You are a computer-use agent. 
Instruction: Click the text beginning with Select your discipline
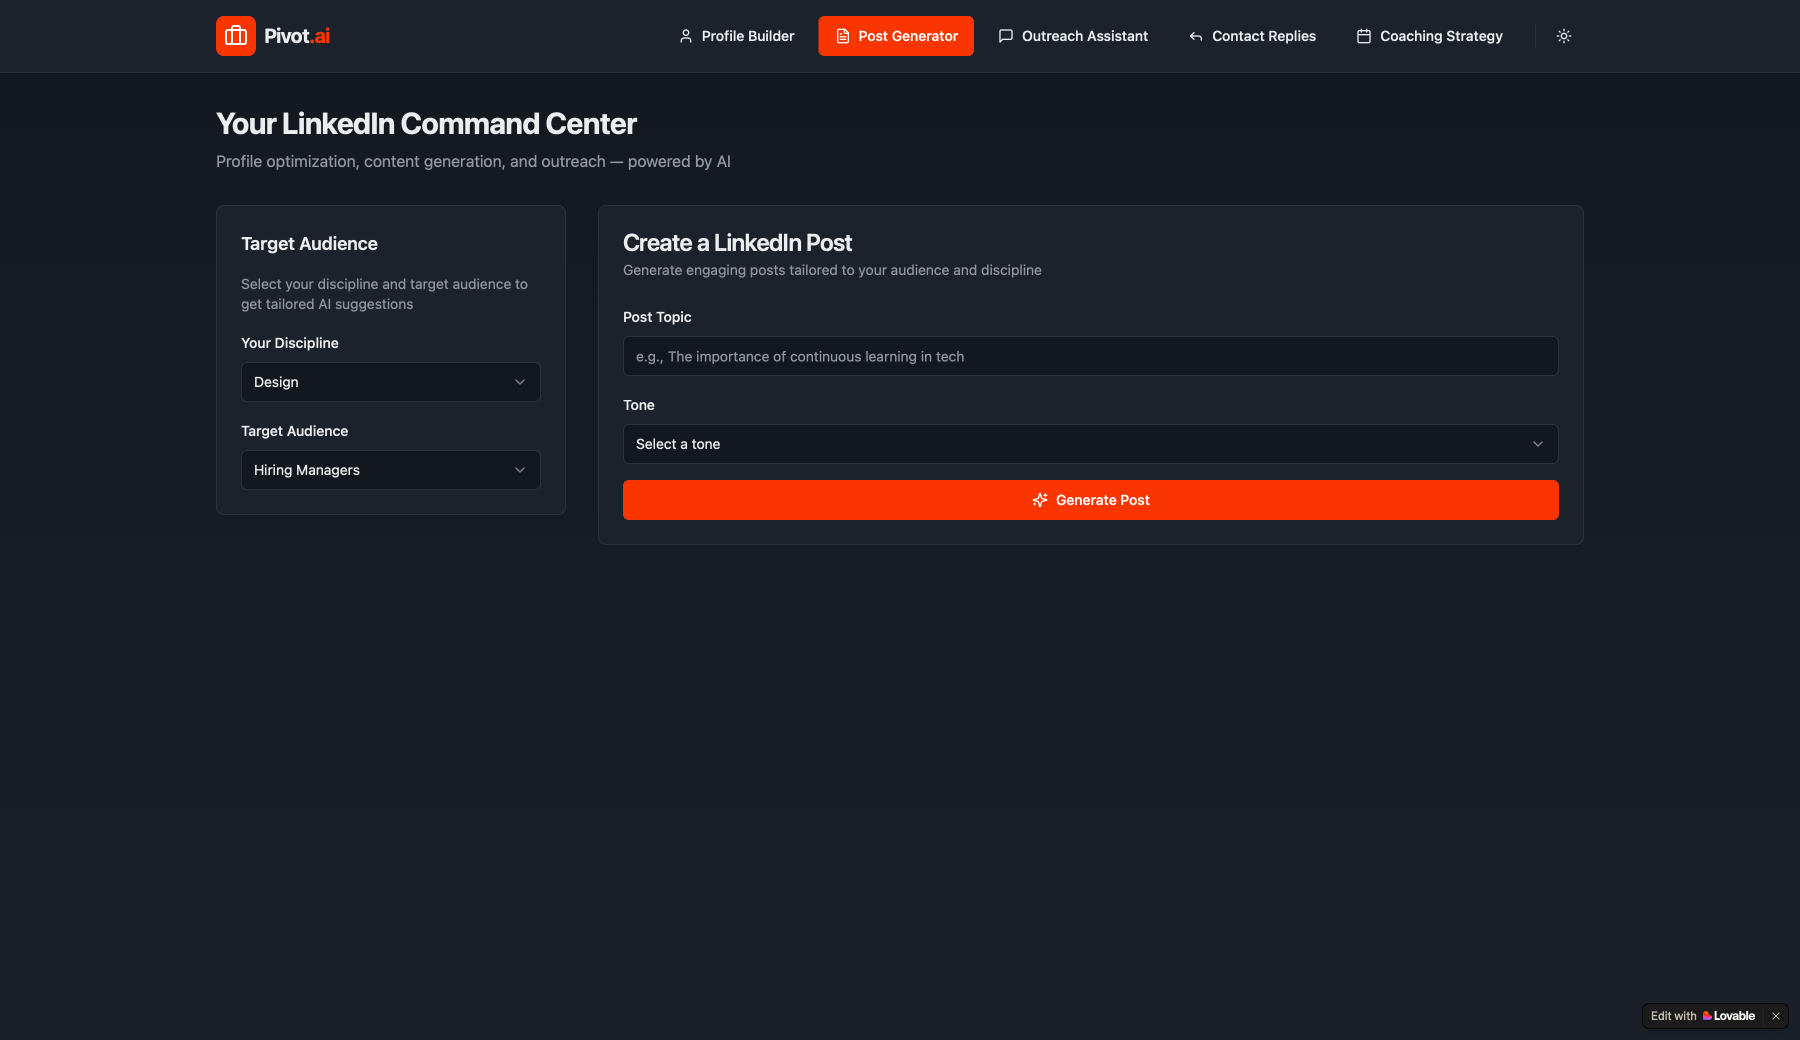(384, 294)
